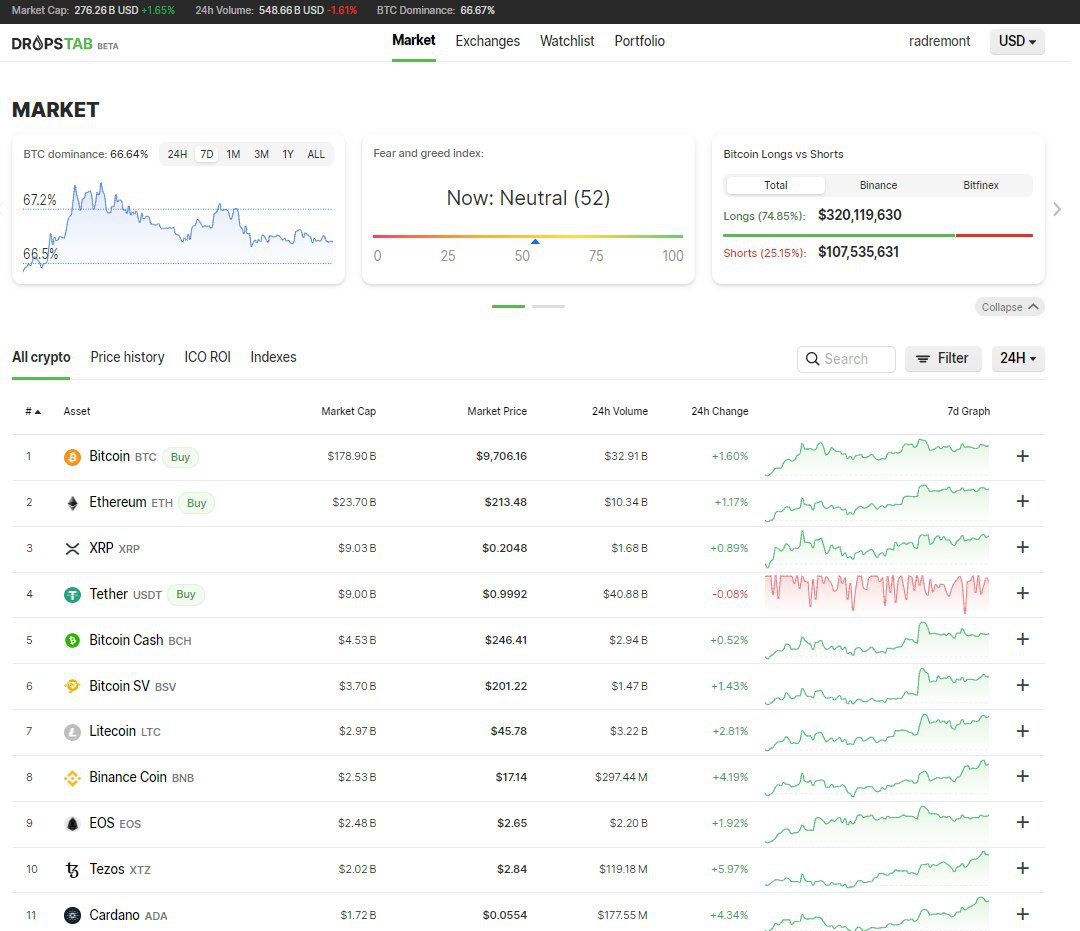Image resolution: width=1080 pixels, height=931 pixels.
Task: Add Bitcoin SV using its plus icon
Action: click(x=1023, y=685)
